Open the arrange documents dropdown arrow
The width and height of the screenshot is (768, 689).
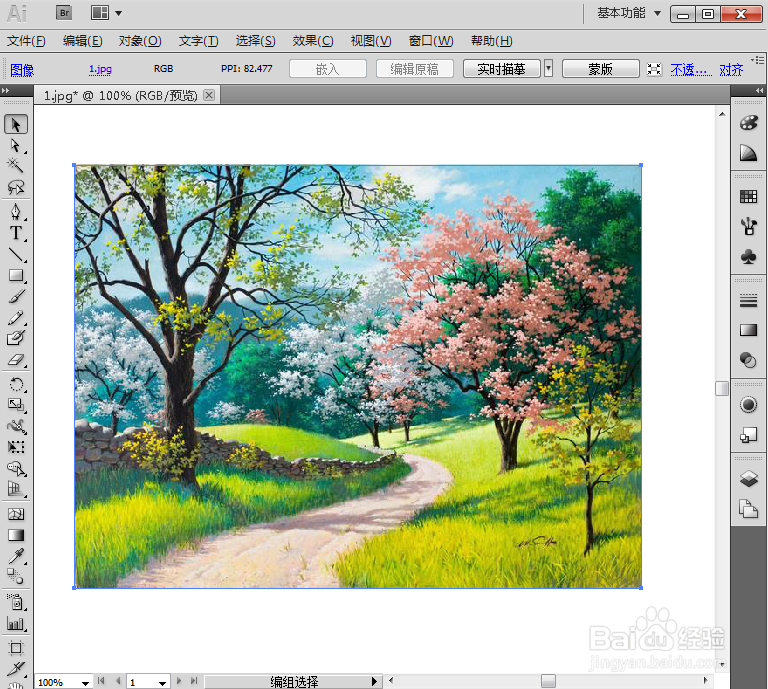click(119, 14)
